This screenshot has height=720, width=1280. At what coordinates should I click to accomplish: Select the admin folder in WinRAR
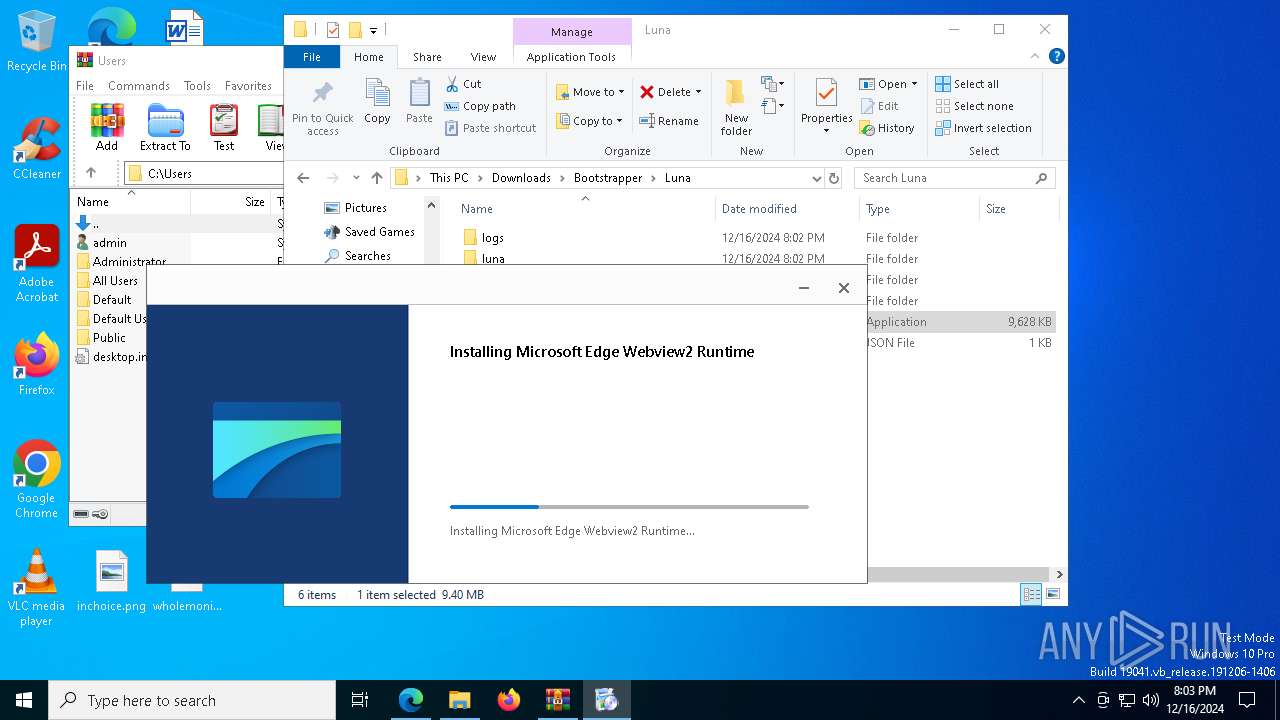(109, 243)
